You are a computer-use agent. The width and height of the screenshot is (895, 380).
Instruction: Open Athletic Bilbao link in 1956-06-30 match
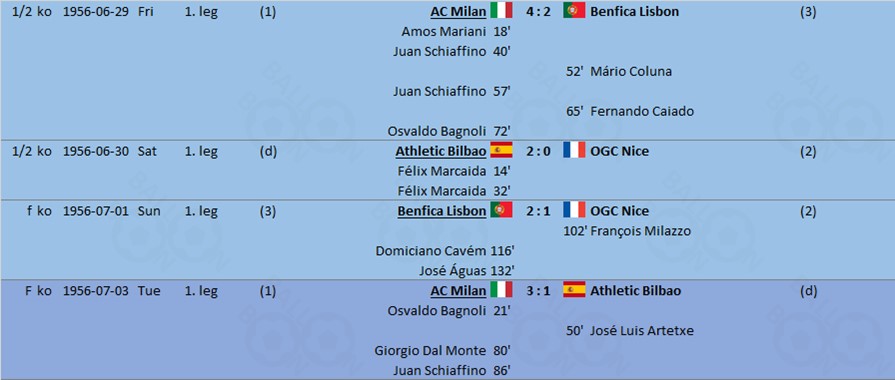tap(441, 151)
